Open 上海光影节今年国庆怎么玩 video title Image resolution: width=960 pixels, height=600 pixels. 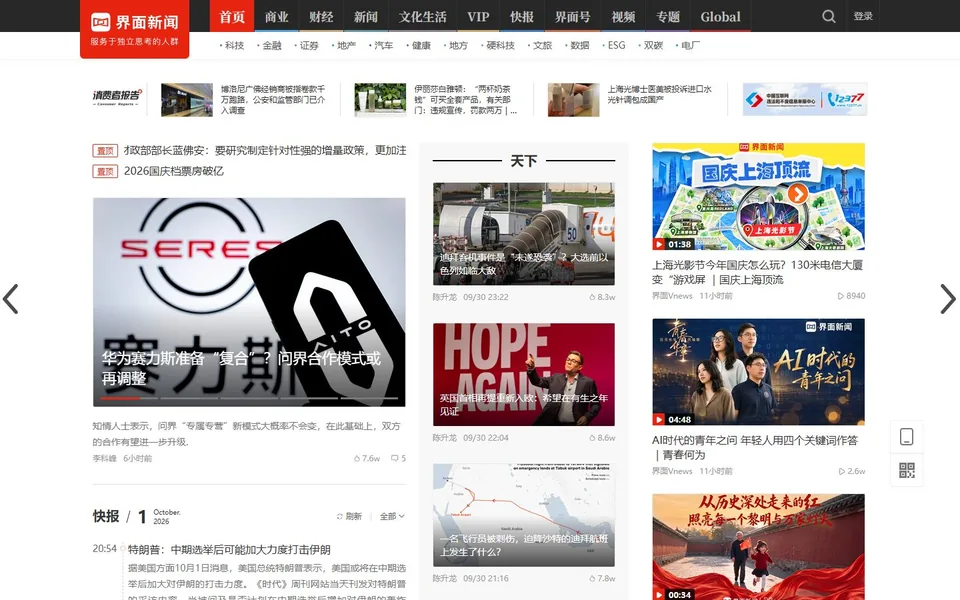coord(757,272)
